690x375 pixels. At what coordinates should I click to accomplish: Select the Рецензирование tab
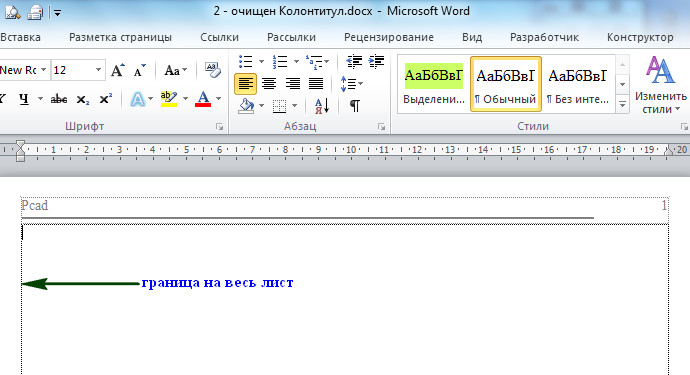click(389, 37)
